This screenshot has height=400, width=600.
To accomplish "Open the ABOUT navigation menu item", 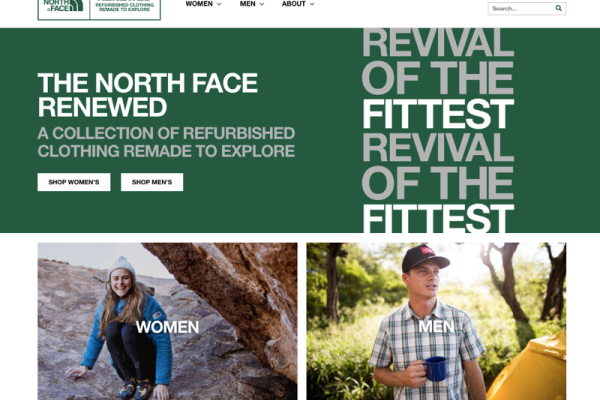I will click(x=293, y=4).
